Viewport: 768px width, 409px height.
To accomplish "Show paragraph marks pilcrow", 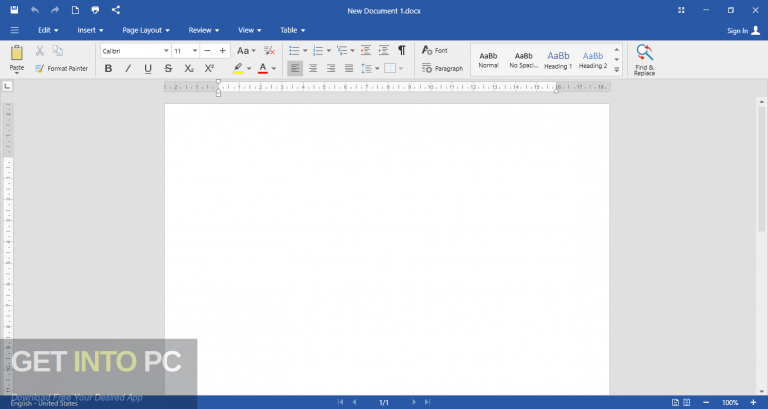I will tap(402, 50).
